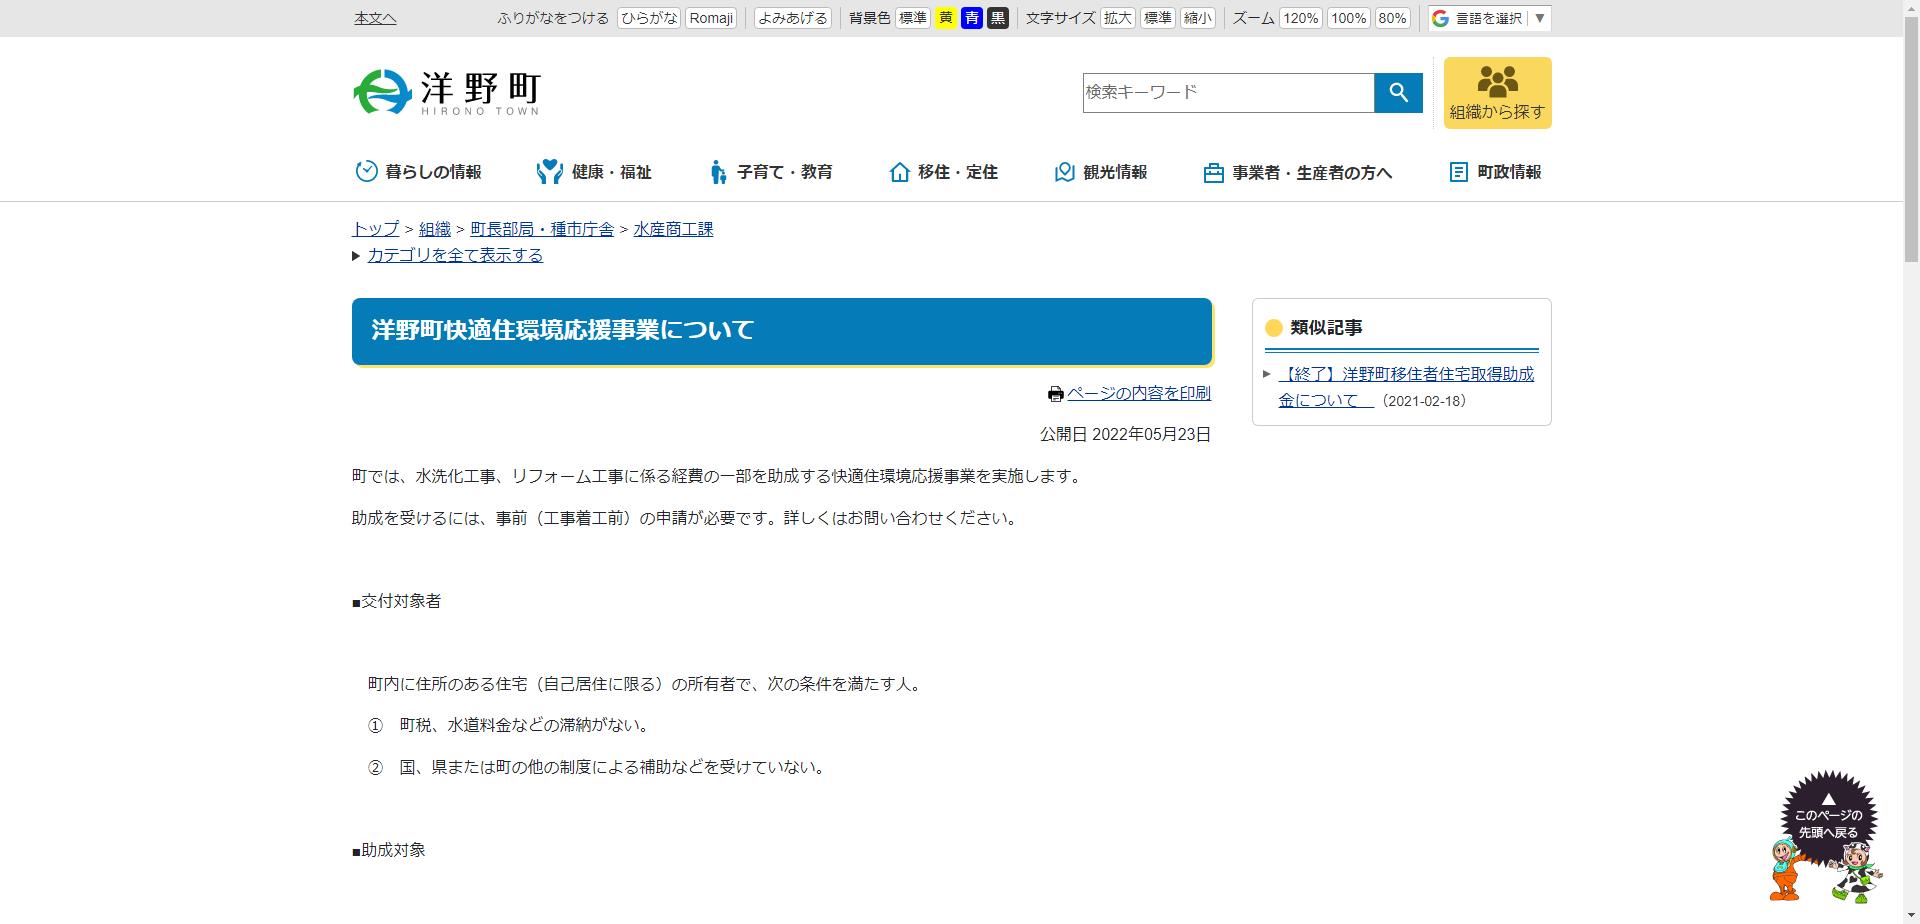Screen dimensions: 1920x924
Task: Click the よみあげる read-aloud button
Action: click(793, 18)
